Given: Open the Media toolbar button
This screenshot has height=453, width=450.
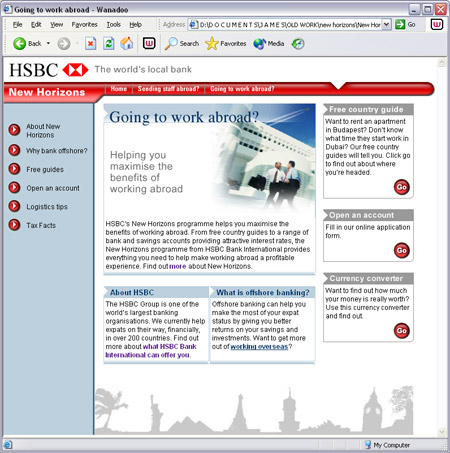Looking at the screenshot, I should pyautogui.click(x=269, y=44).
